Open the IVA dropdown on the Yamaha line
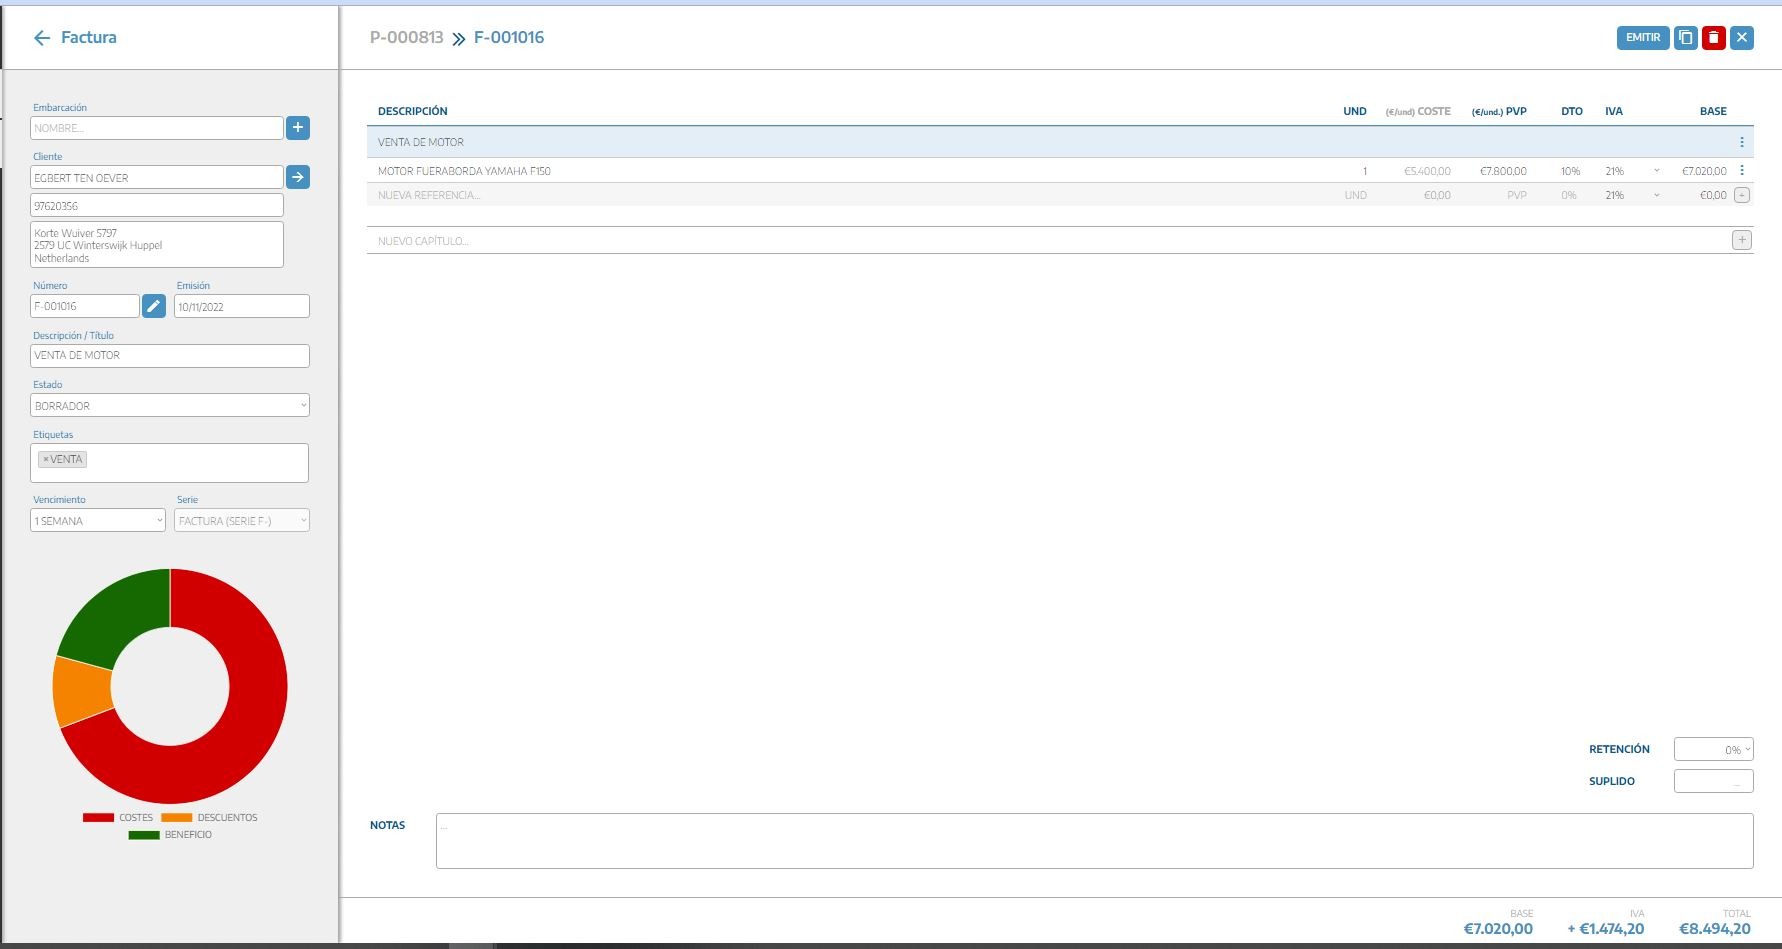 (x=1656, y=171)
